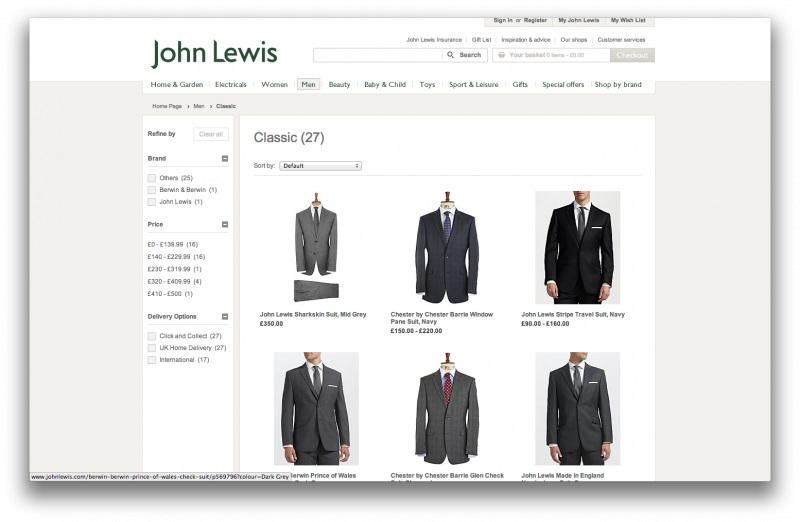Click the Clear all button
Screen dimensions: 800x522
tap(211, 134)
